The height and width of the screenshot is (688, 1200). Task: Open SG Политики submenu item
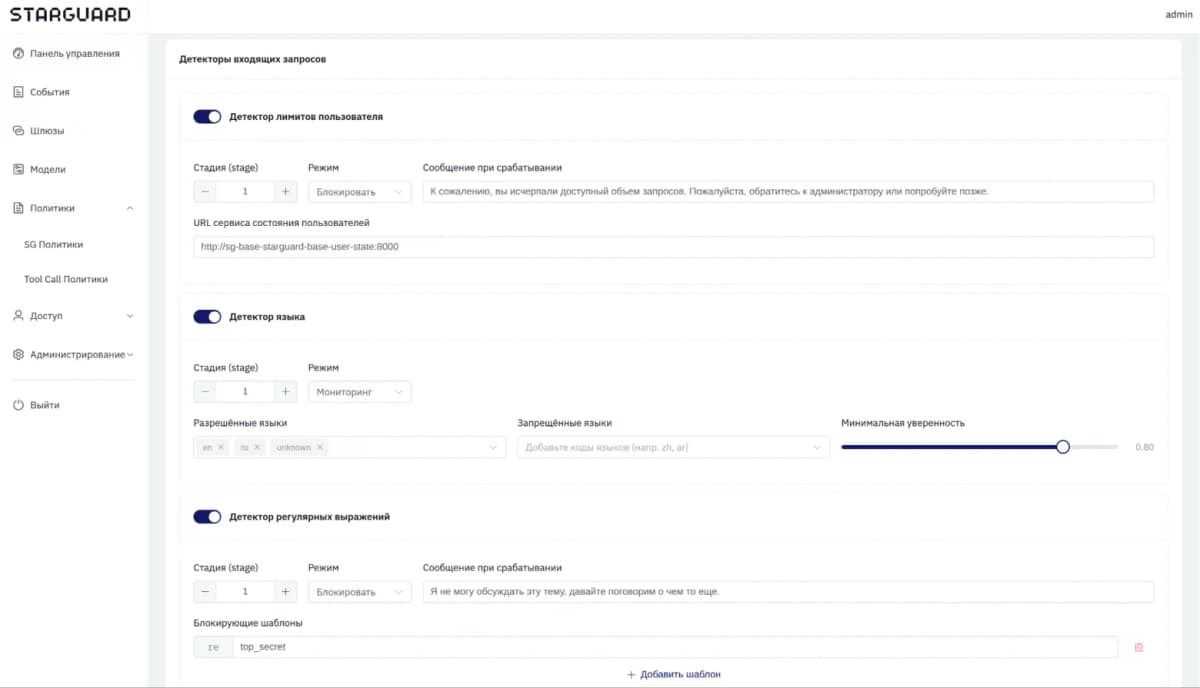click(54, 244)
